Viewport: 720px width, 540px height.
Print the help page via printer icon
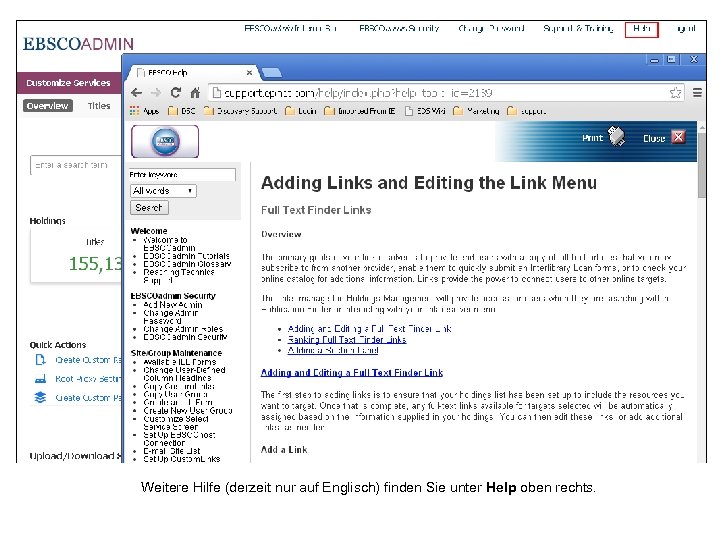coord(616,137)
